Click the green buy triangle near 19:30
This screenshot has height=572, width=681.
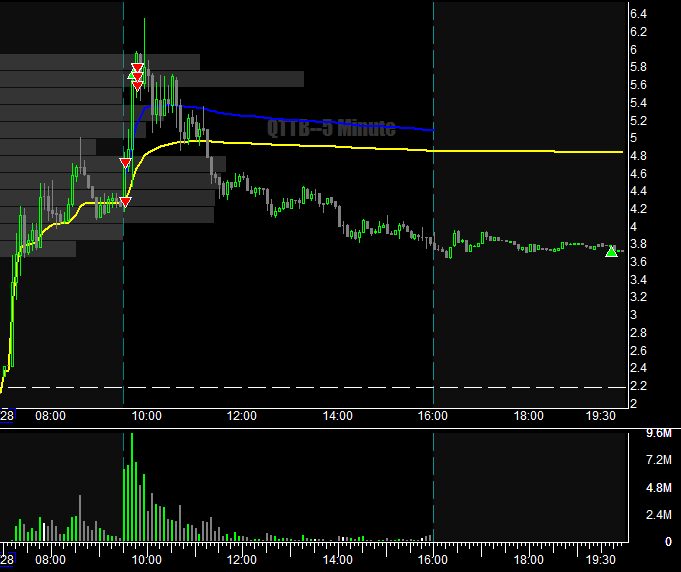pyautogui.click(x=611, y=251)
